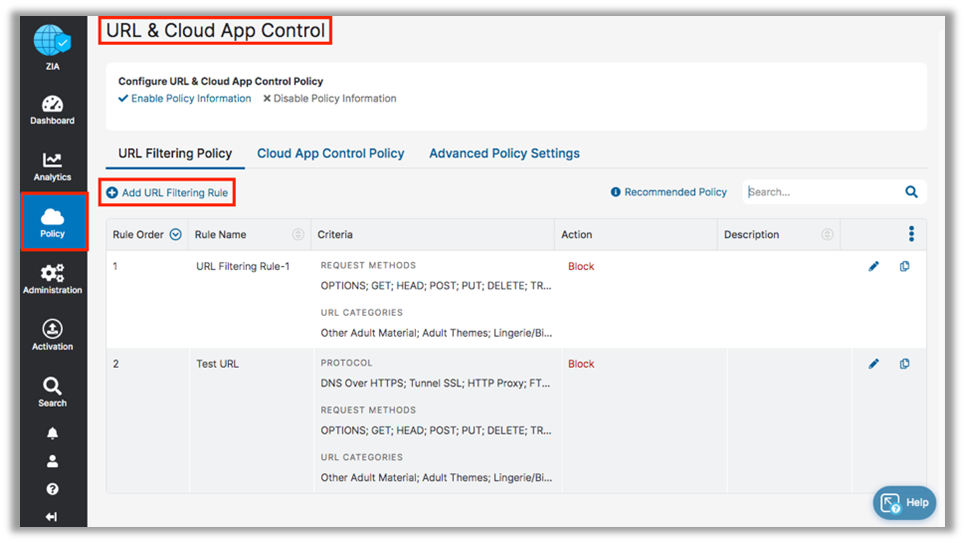Disable Policy Information
This screenshot has height=543, width=965.
329,99
